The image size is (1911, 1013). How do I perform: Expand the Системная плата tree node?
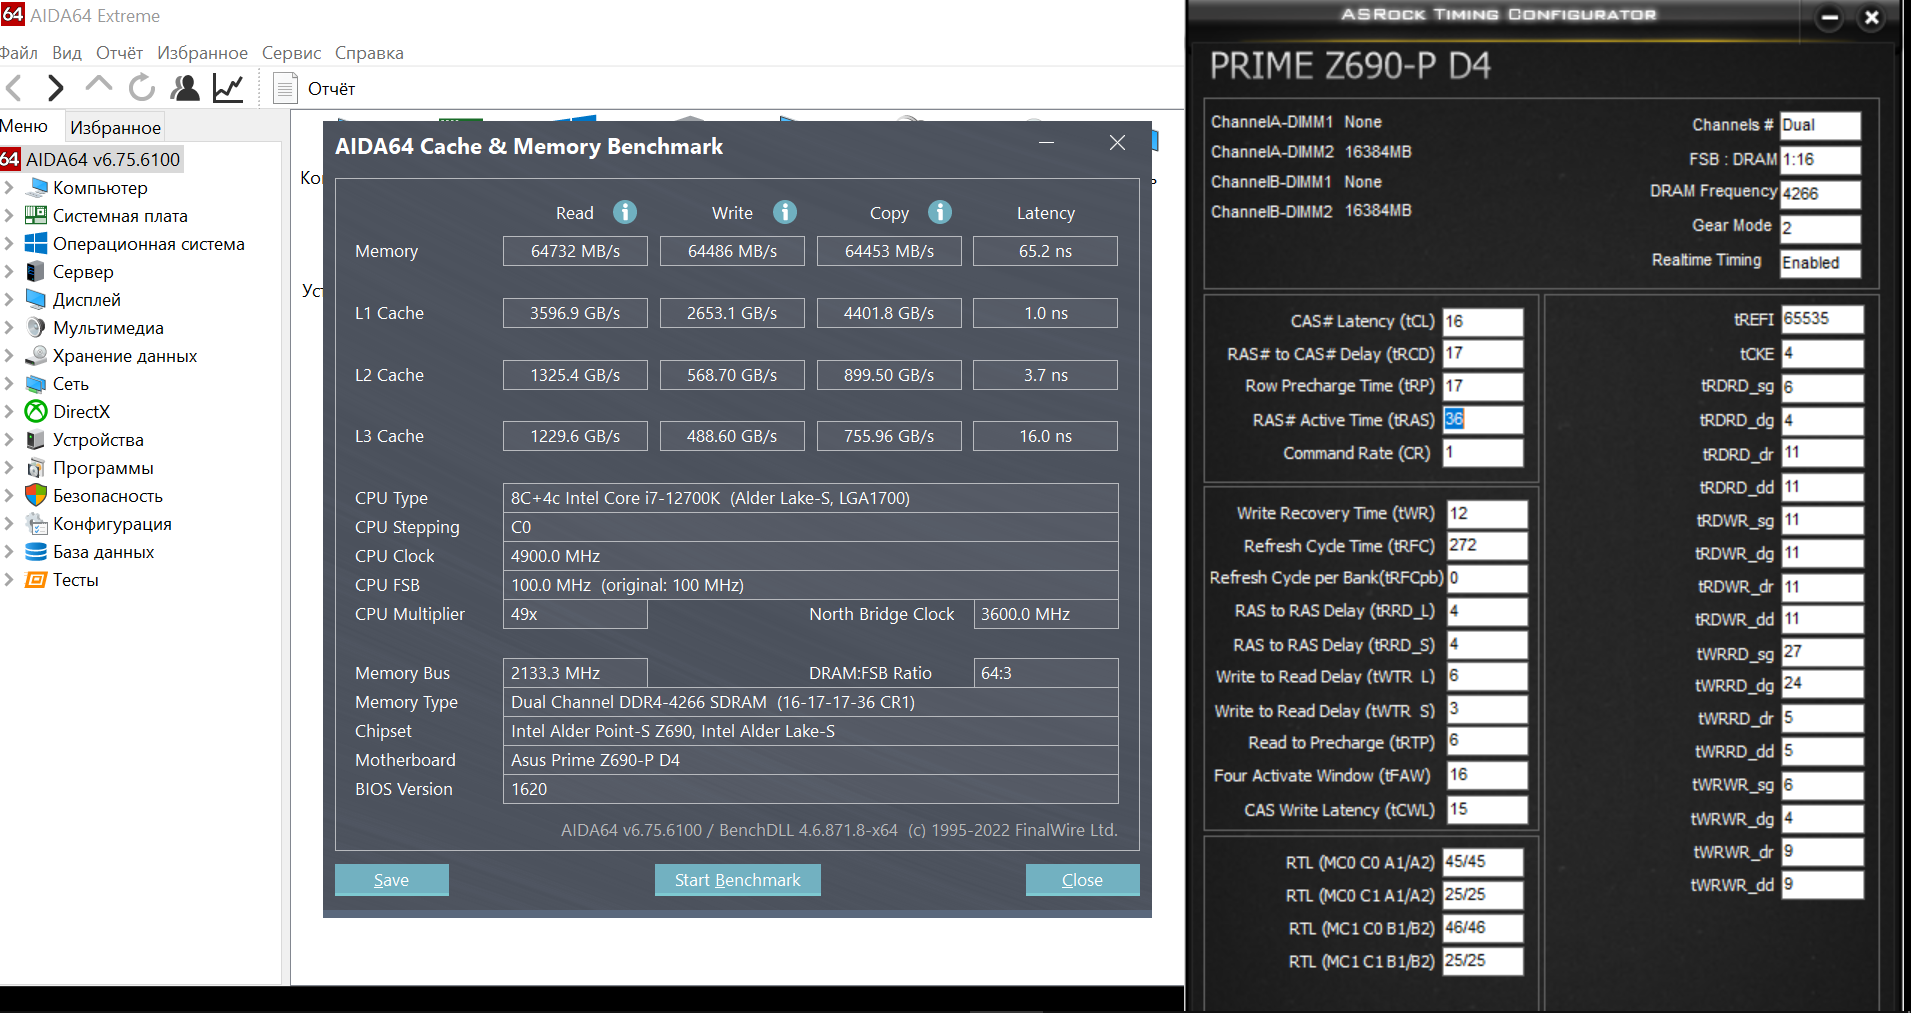8,215
